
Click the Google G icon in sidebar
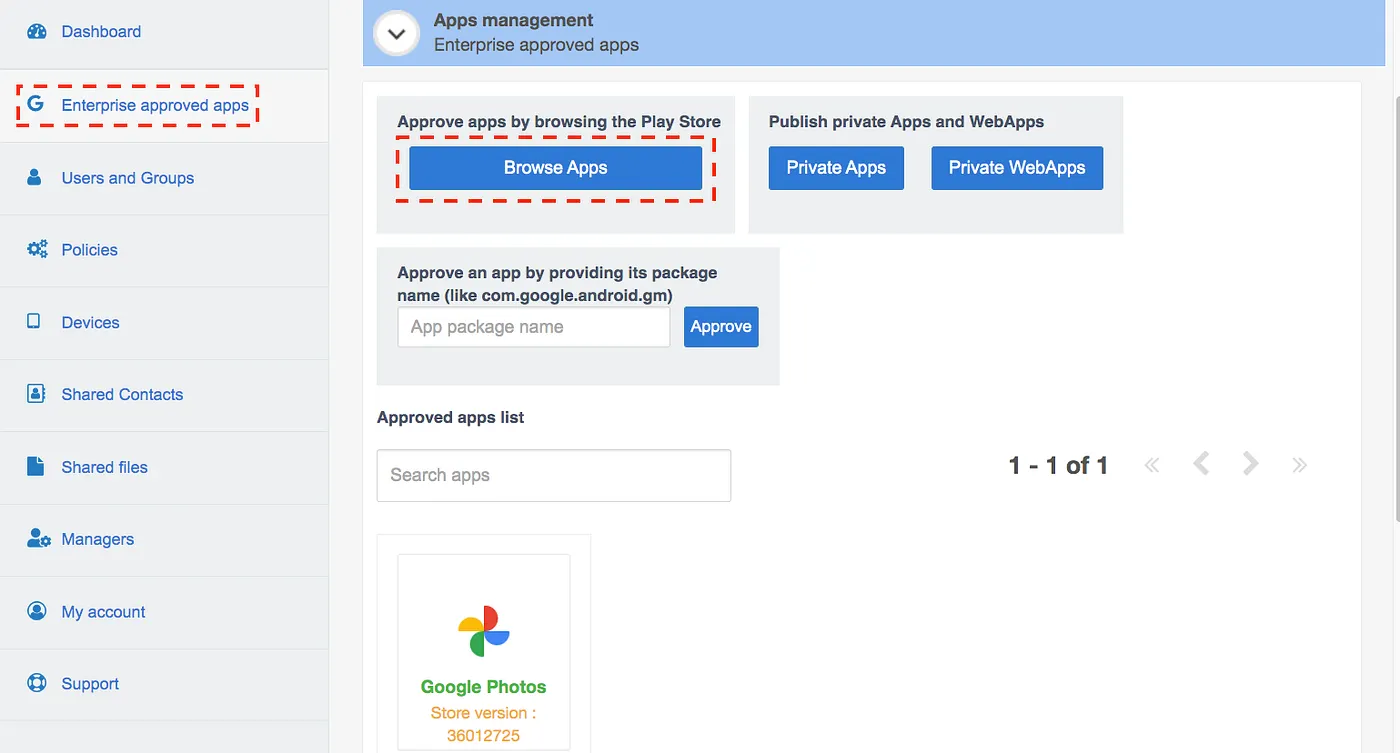(x=36, y=104)
